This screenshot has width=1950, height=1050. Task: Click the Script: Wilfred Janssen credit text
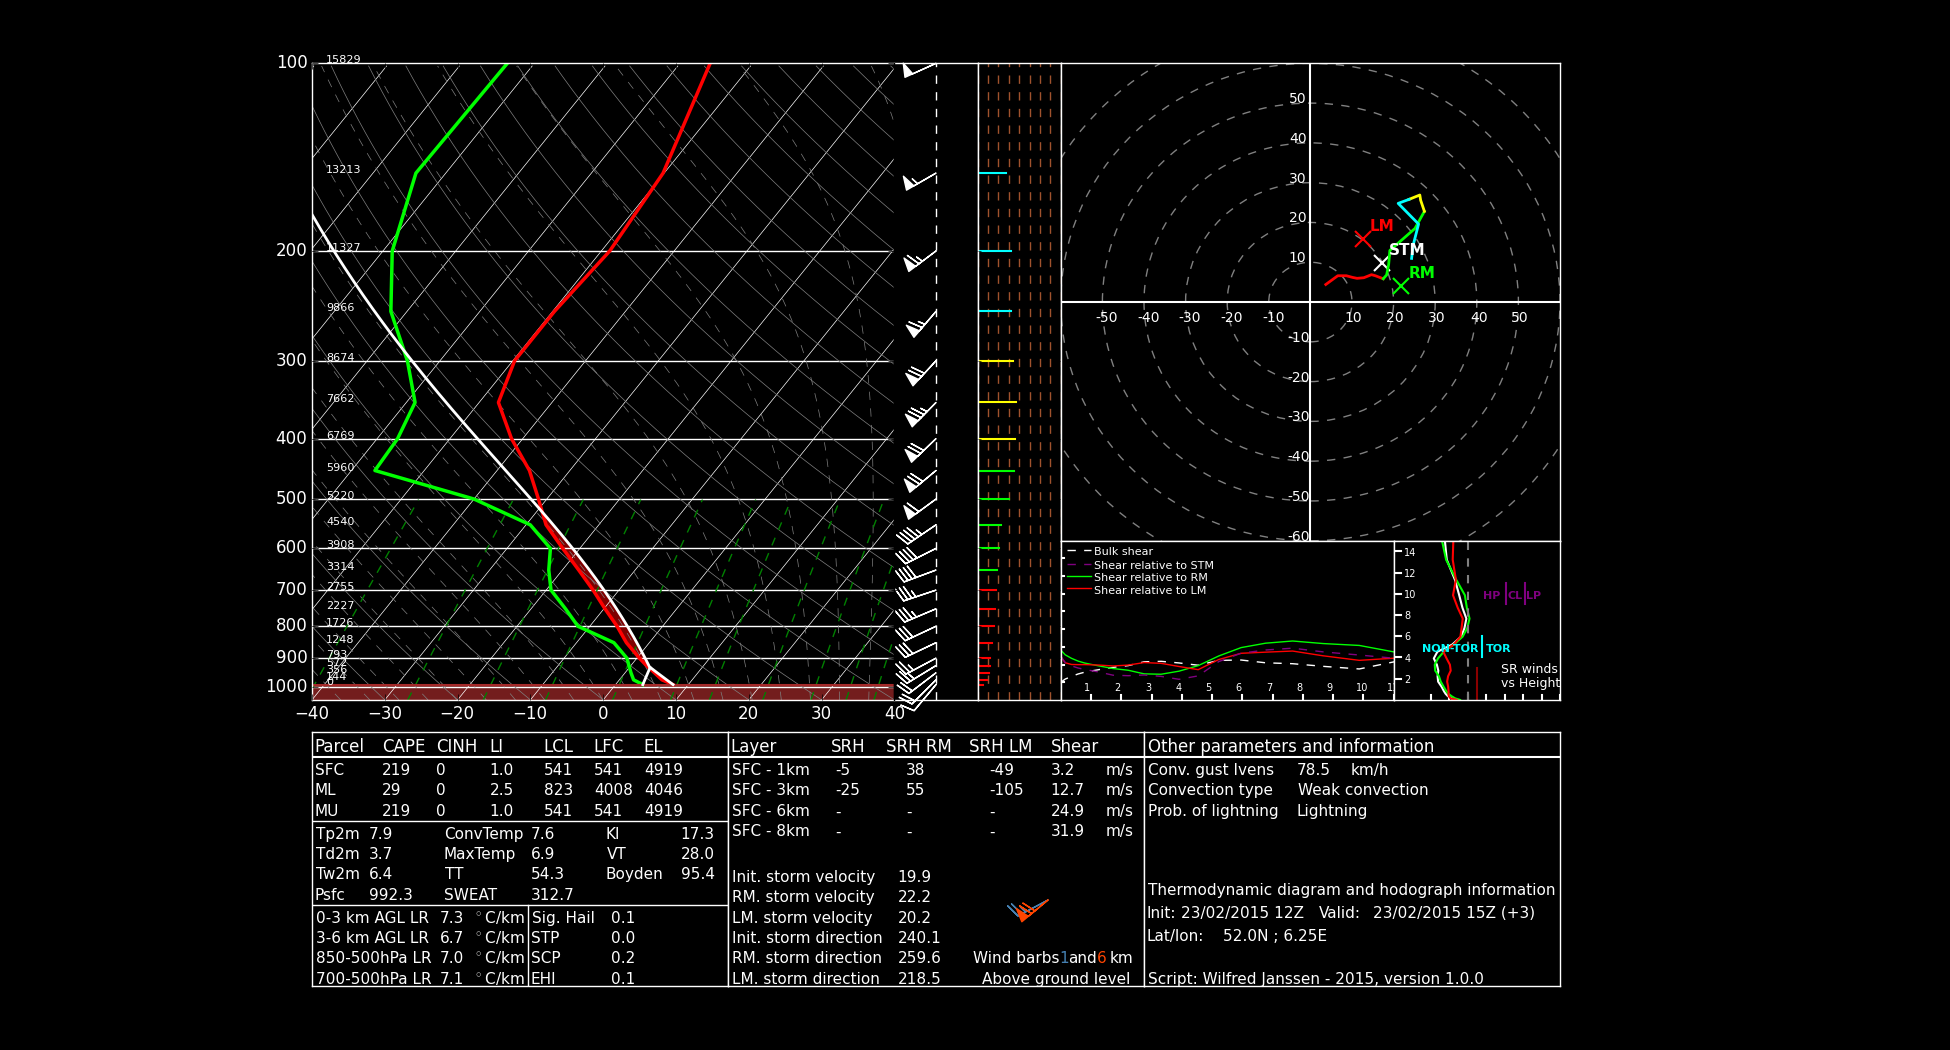1315,979
